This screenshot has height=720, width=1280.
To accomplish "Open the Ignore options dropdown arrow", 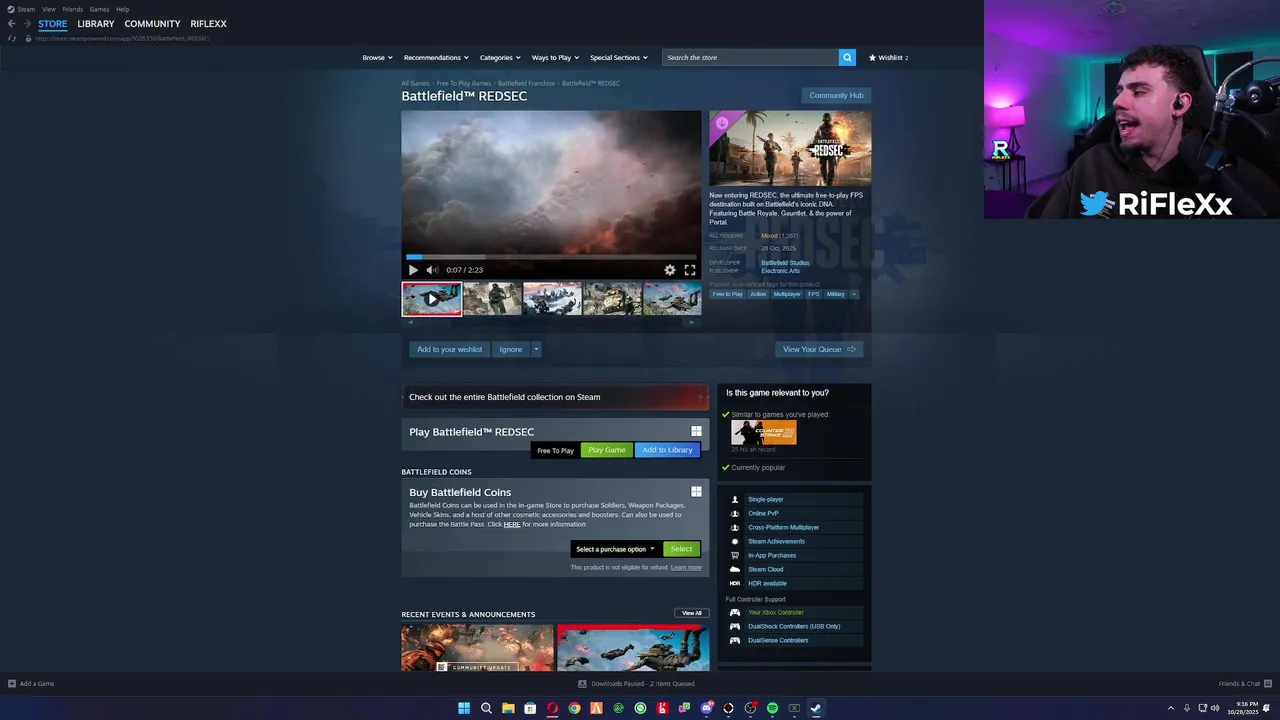I will point(536,349).
